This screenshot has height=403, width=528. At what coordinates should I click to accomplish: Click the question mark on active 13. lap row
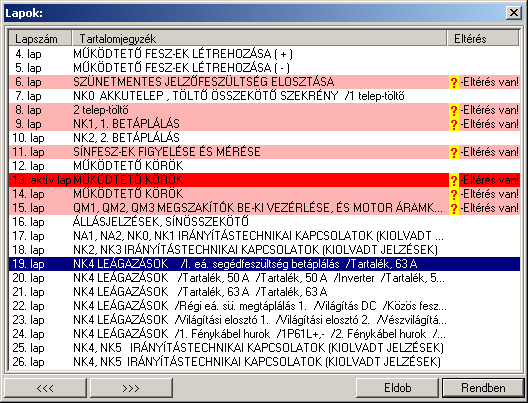[x=454, y=180]
